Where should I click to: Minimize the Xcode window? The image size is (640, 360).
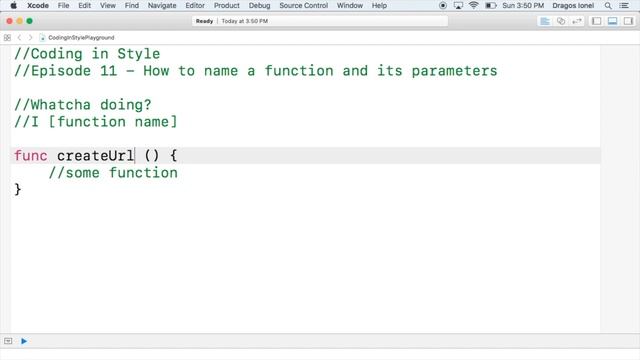tap(20, 21)
